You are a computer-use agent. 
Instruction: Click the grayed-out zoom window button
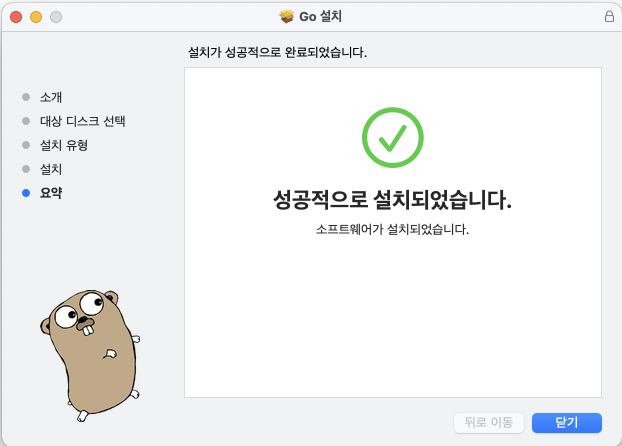tap(56, 17)
